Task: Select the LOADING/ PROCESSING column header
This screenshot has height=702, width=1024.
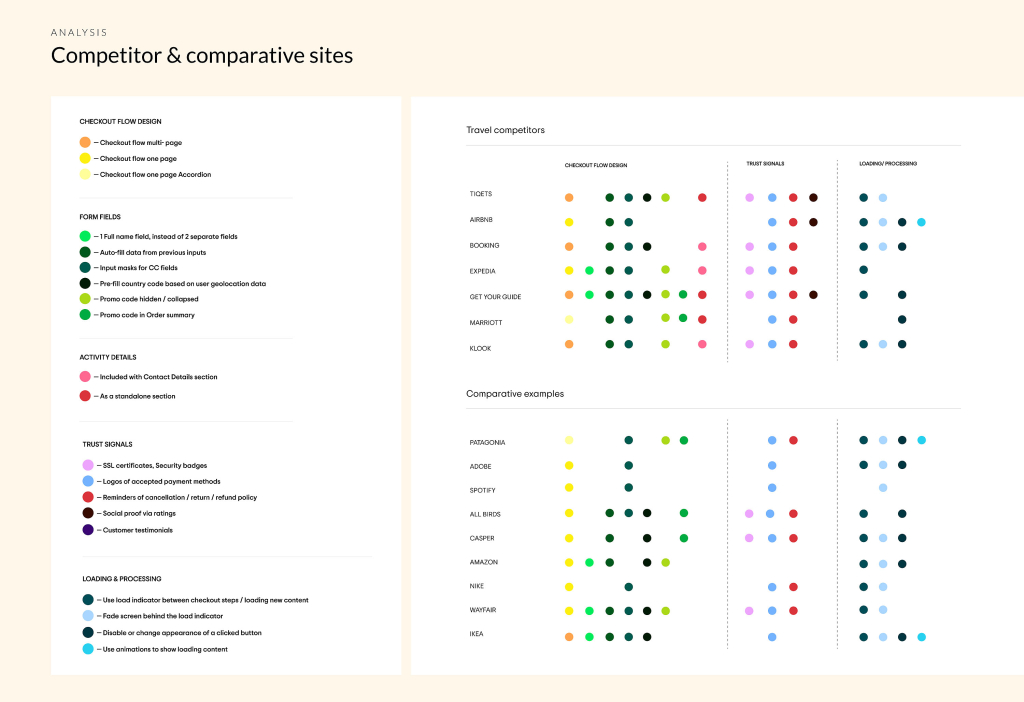Action: pyautogui.click(x=888, y=163)
